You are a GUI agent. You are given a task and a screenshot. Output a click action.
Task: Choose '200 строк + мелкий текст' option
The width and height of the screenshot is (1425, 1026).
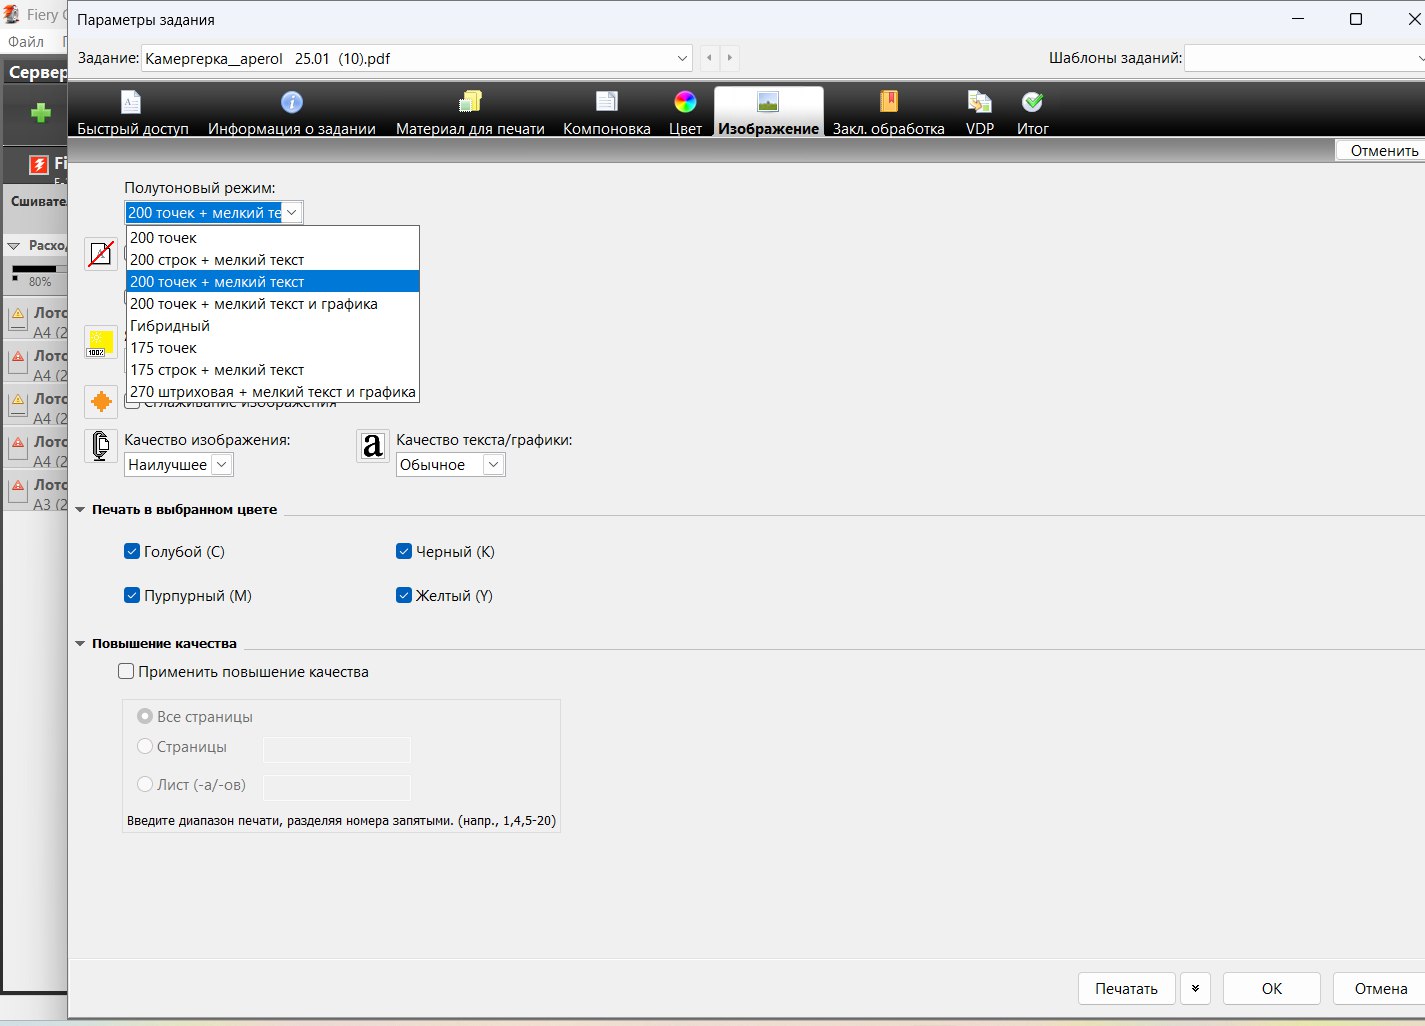click(x=272, y=260)
